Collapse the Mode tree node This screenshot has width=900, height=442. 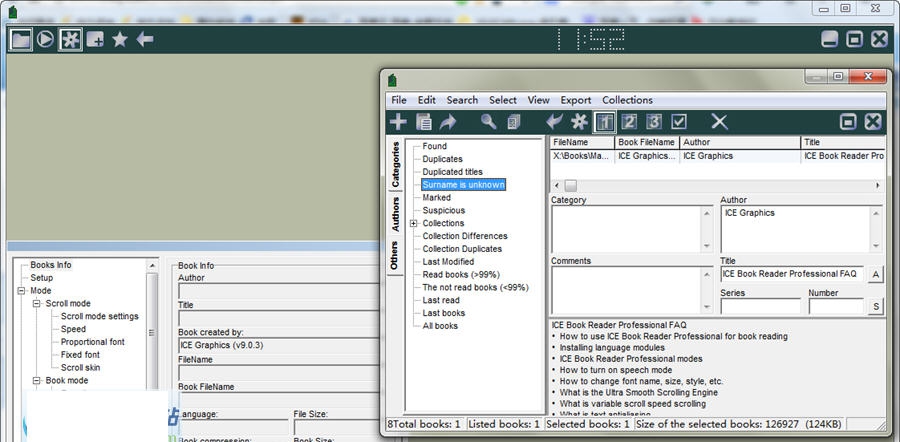[21, 291]
